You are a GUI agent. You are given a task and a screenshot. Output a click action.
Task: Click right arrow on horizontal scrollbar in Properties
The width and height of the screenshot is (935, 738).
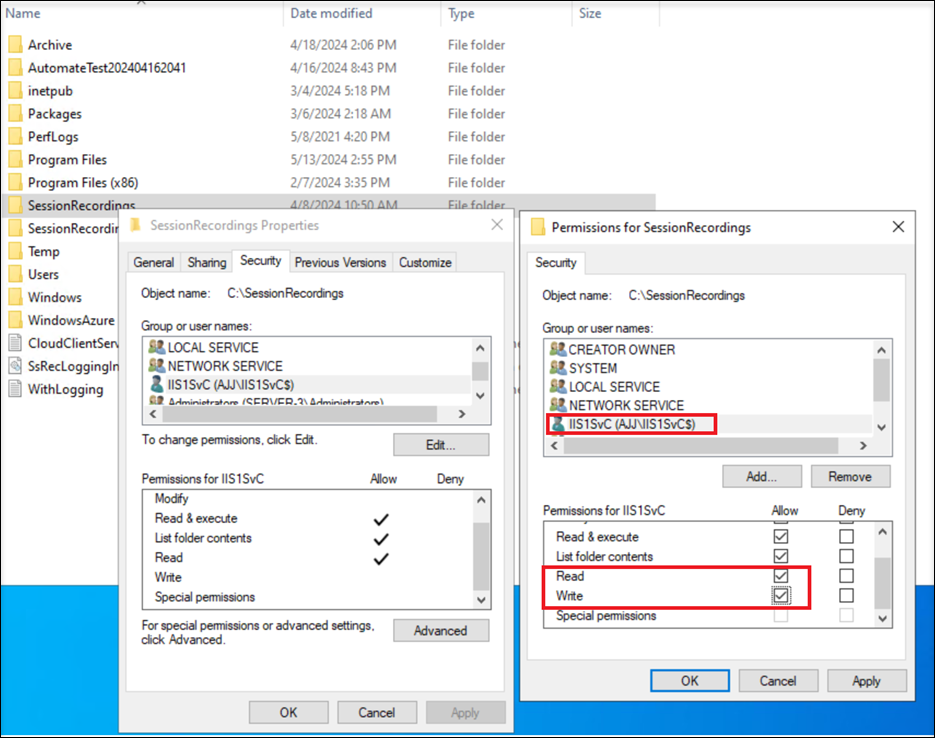(460, 414)
